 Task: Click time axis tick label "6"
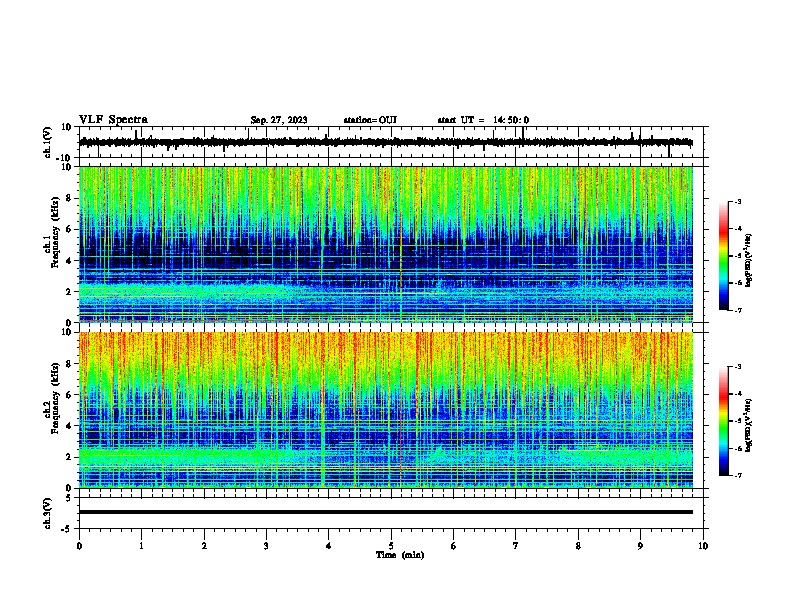[x=454, y=546]
